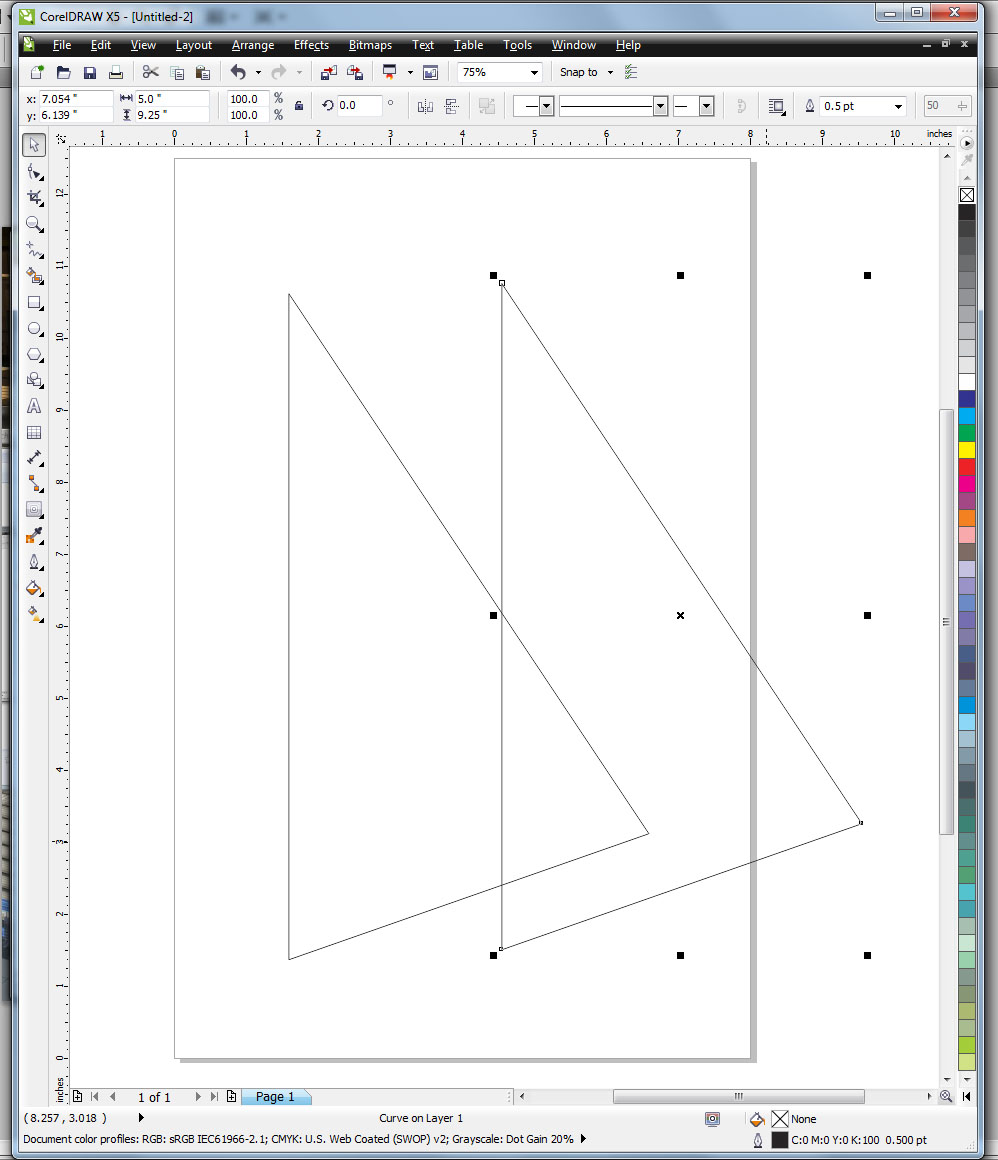Screen dimensions: 998x1160
Task: Click the rotation angle field
Action: coord(360,106)
